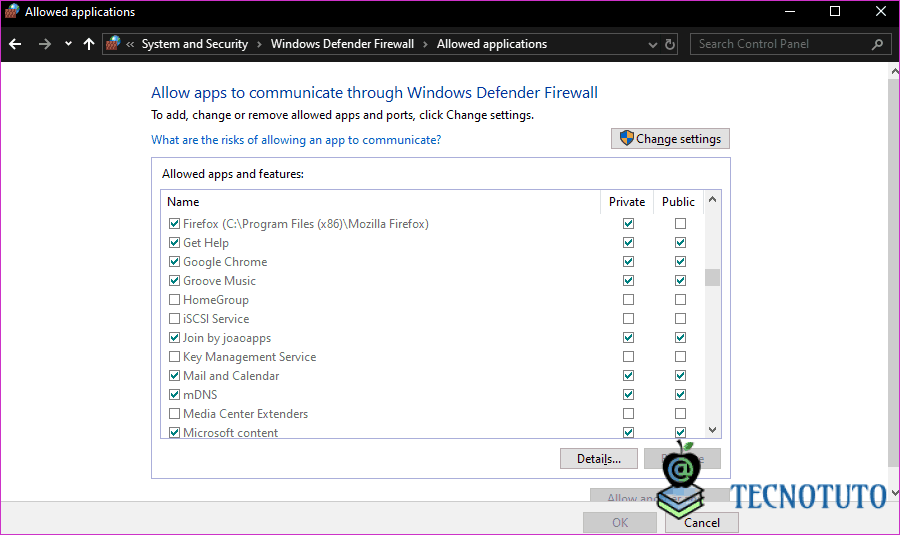Open recent locations dropdown arrow
This screenshot has width=900, height=535.
(x=68, y=44)
